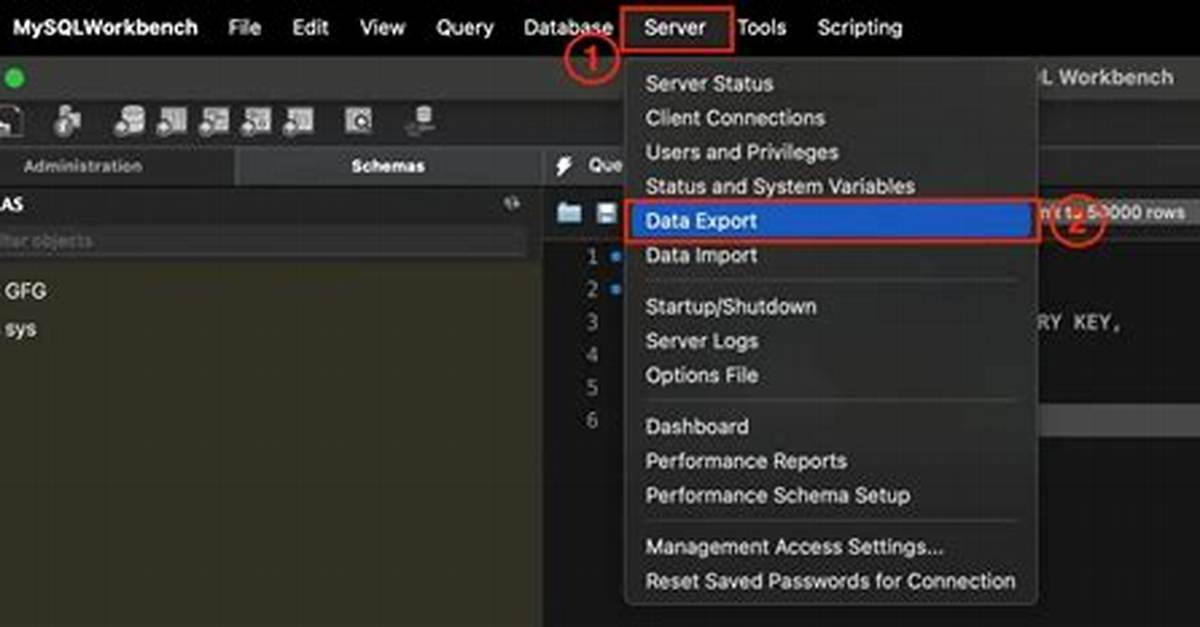Open the View menu
Screen dimensions: 1200x627
(382, 28)
